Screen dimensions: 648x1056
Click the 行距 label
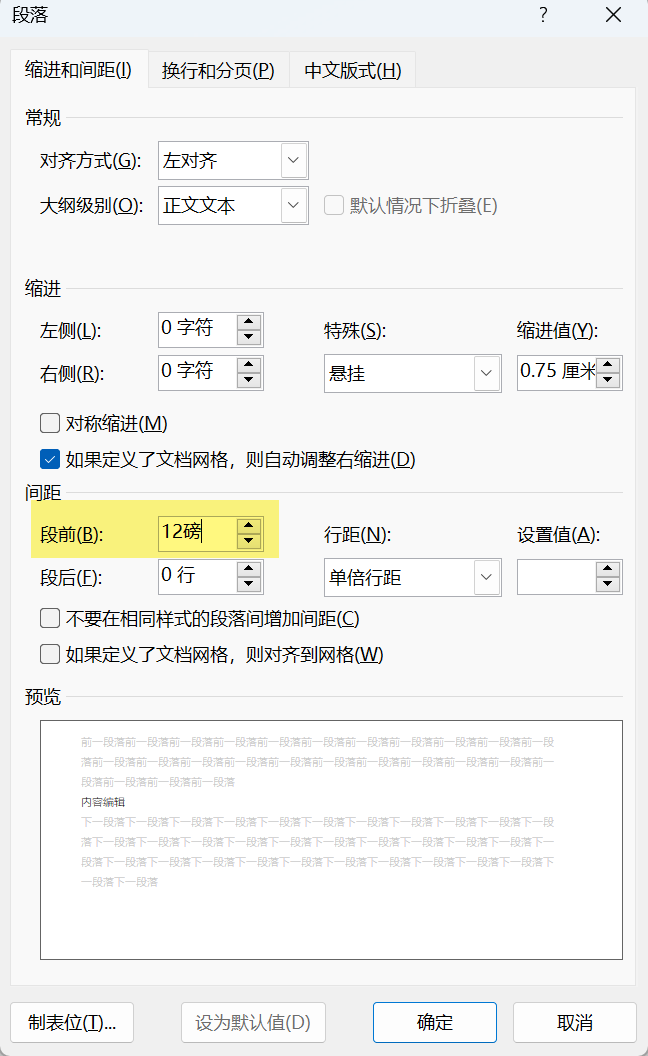[357, 535]
